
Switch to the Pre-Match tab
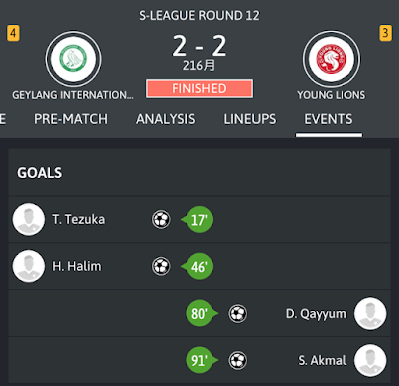71,119
